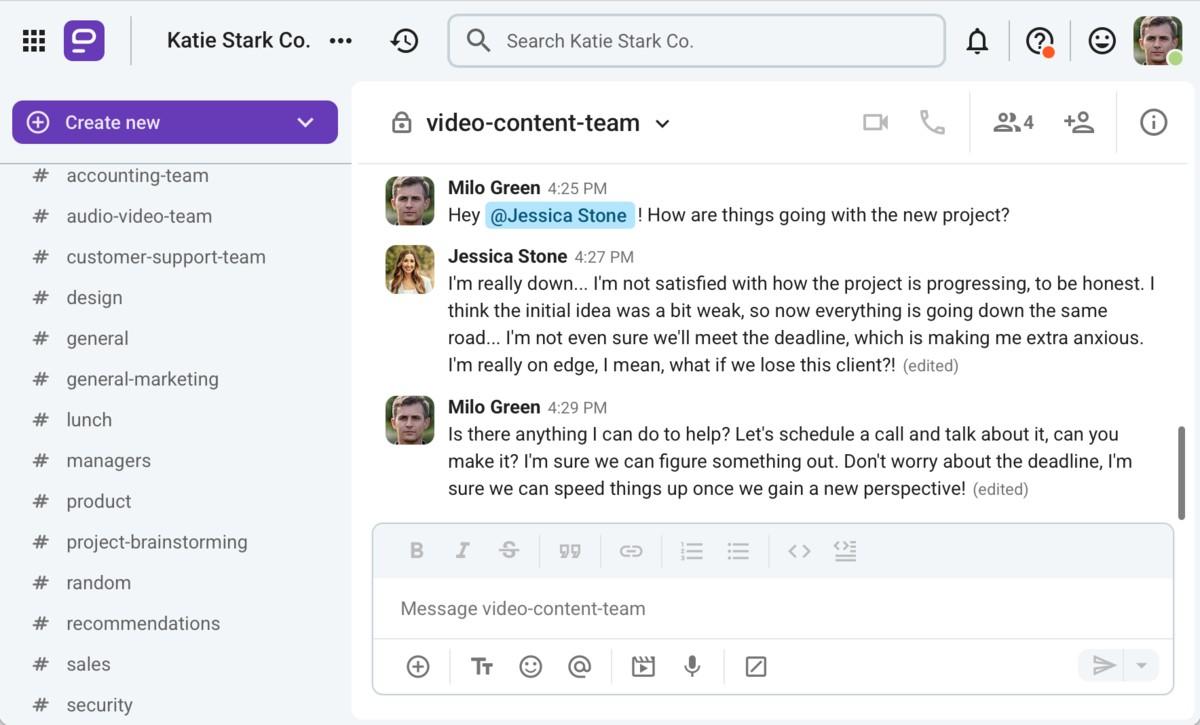Open the project-brainstorming channel
Image resolution: width=1200 pixels, height=725 pixels.
(157, 542)
